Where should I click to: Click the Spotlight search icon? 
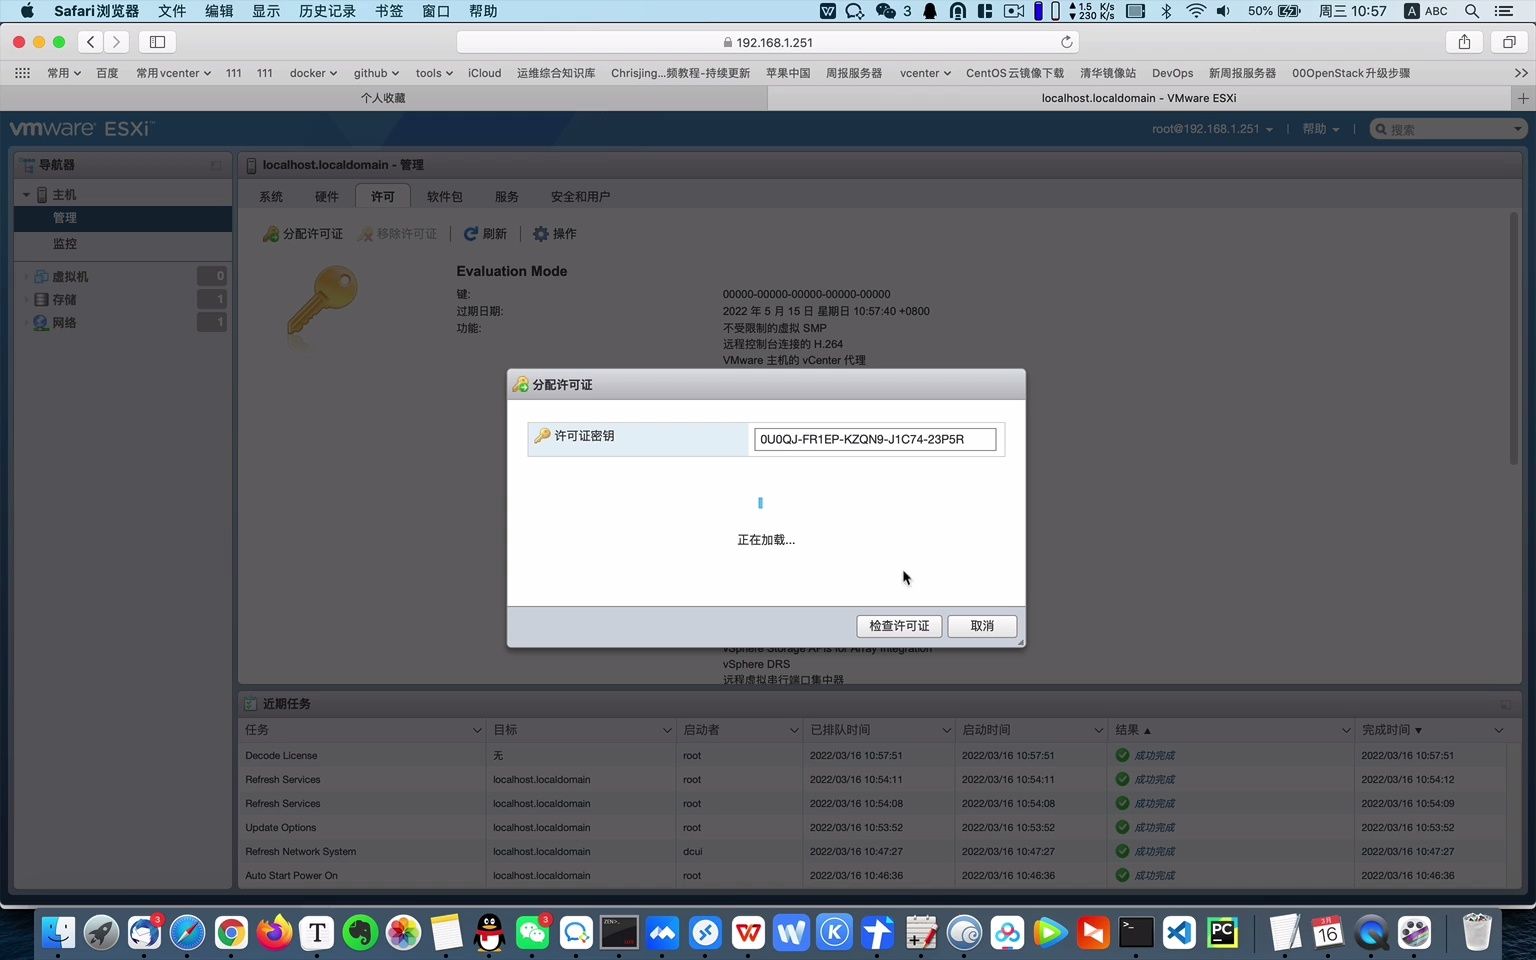point(1471,11)
